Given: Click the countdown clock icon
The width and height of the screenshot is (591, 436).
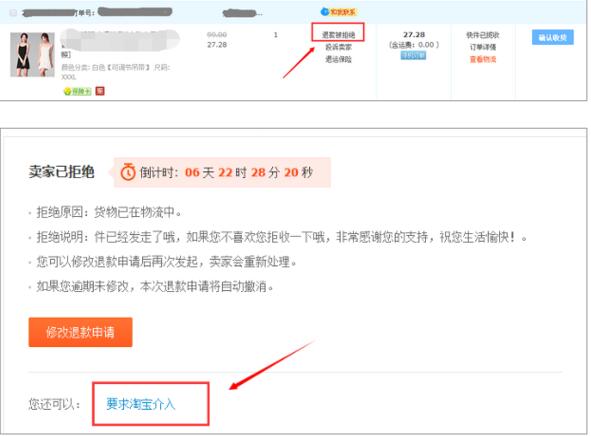Looking at the screenshot, I should [x=128, y=172].
